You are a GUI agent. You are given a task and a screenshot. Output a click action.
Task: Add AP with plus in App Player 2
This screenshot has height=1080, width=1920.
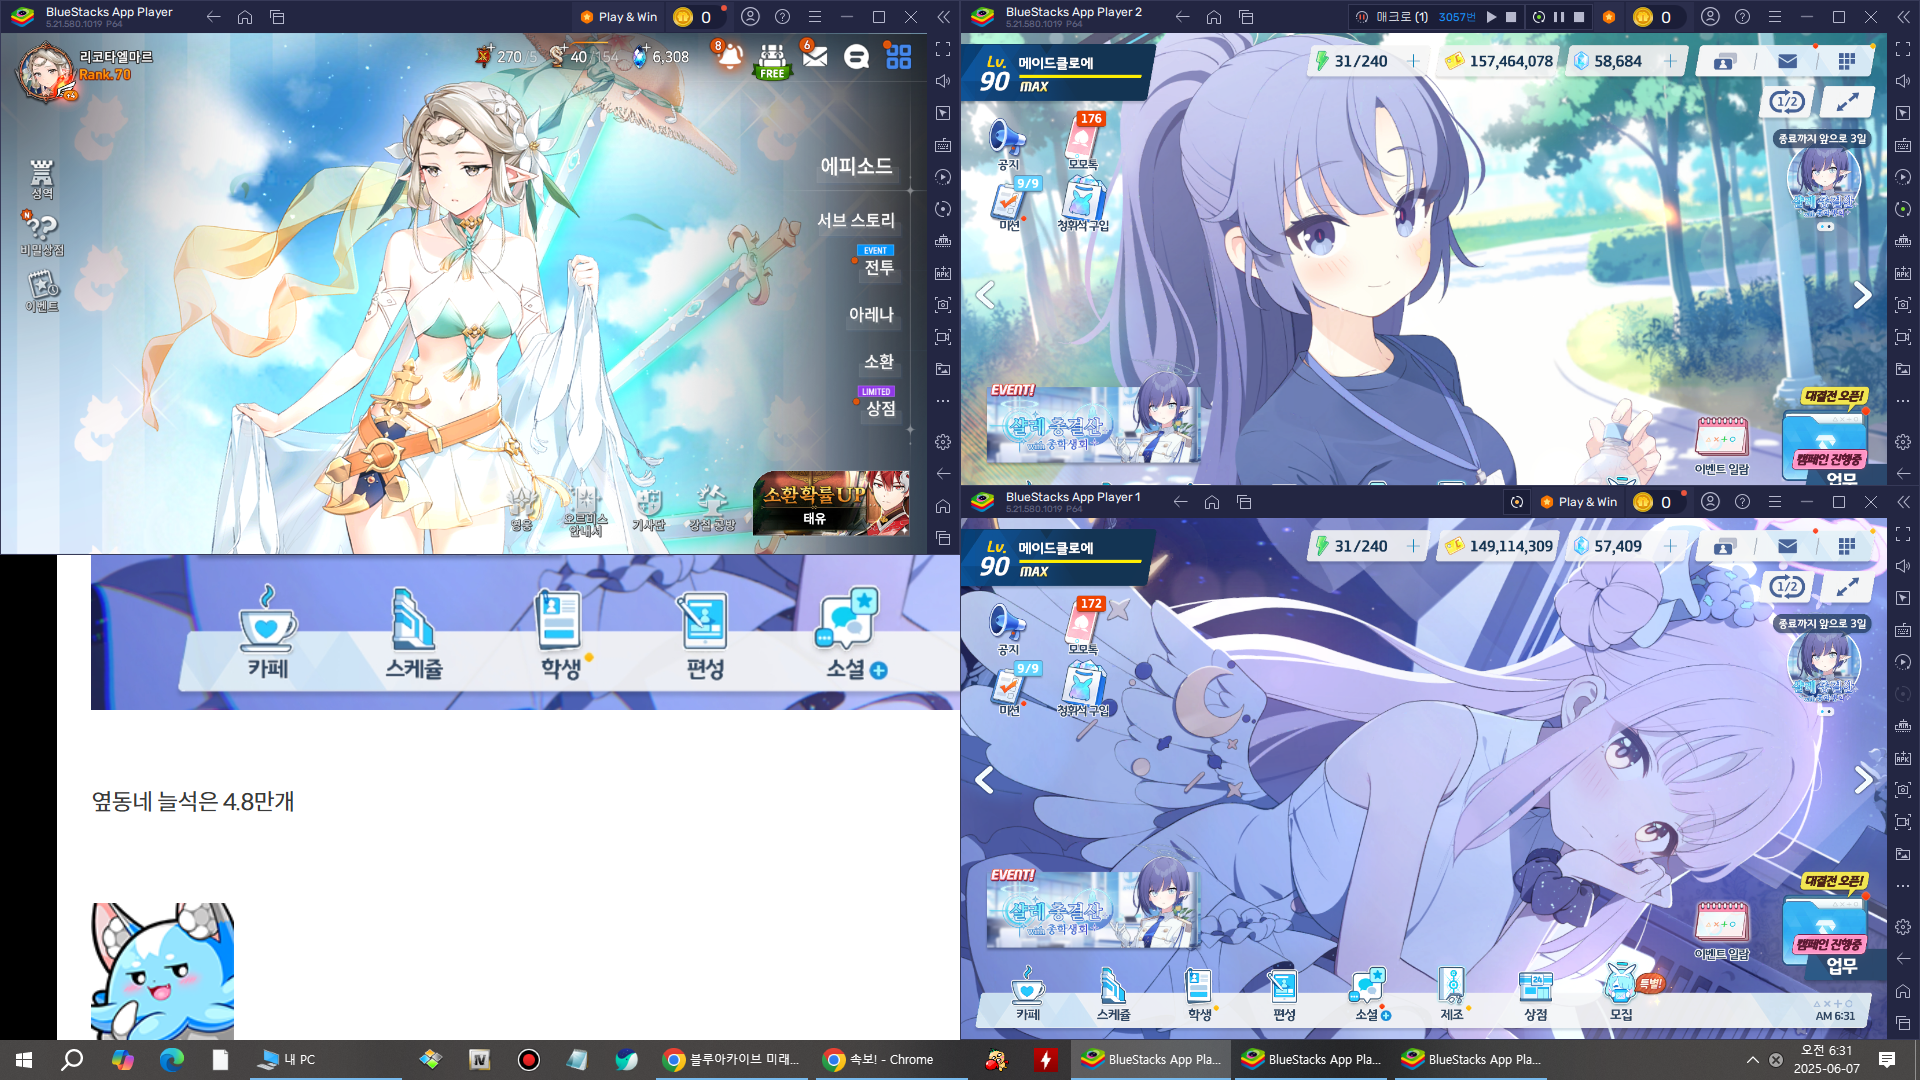(x=1413, y=61)
